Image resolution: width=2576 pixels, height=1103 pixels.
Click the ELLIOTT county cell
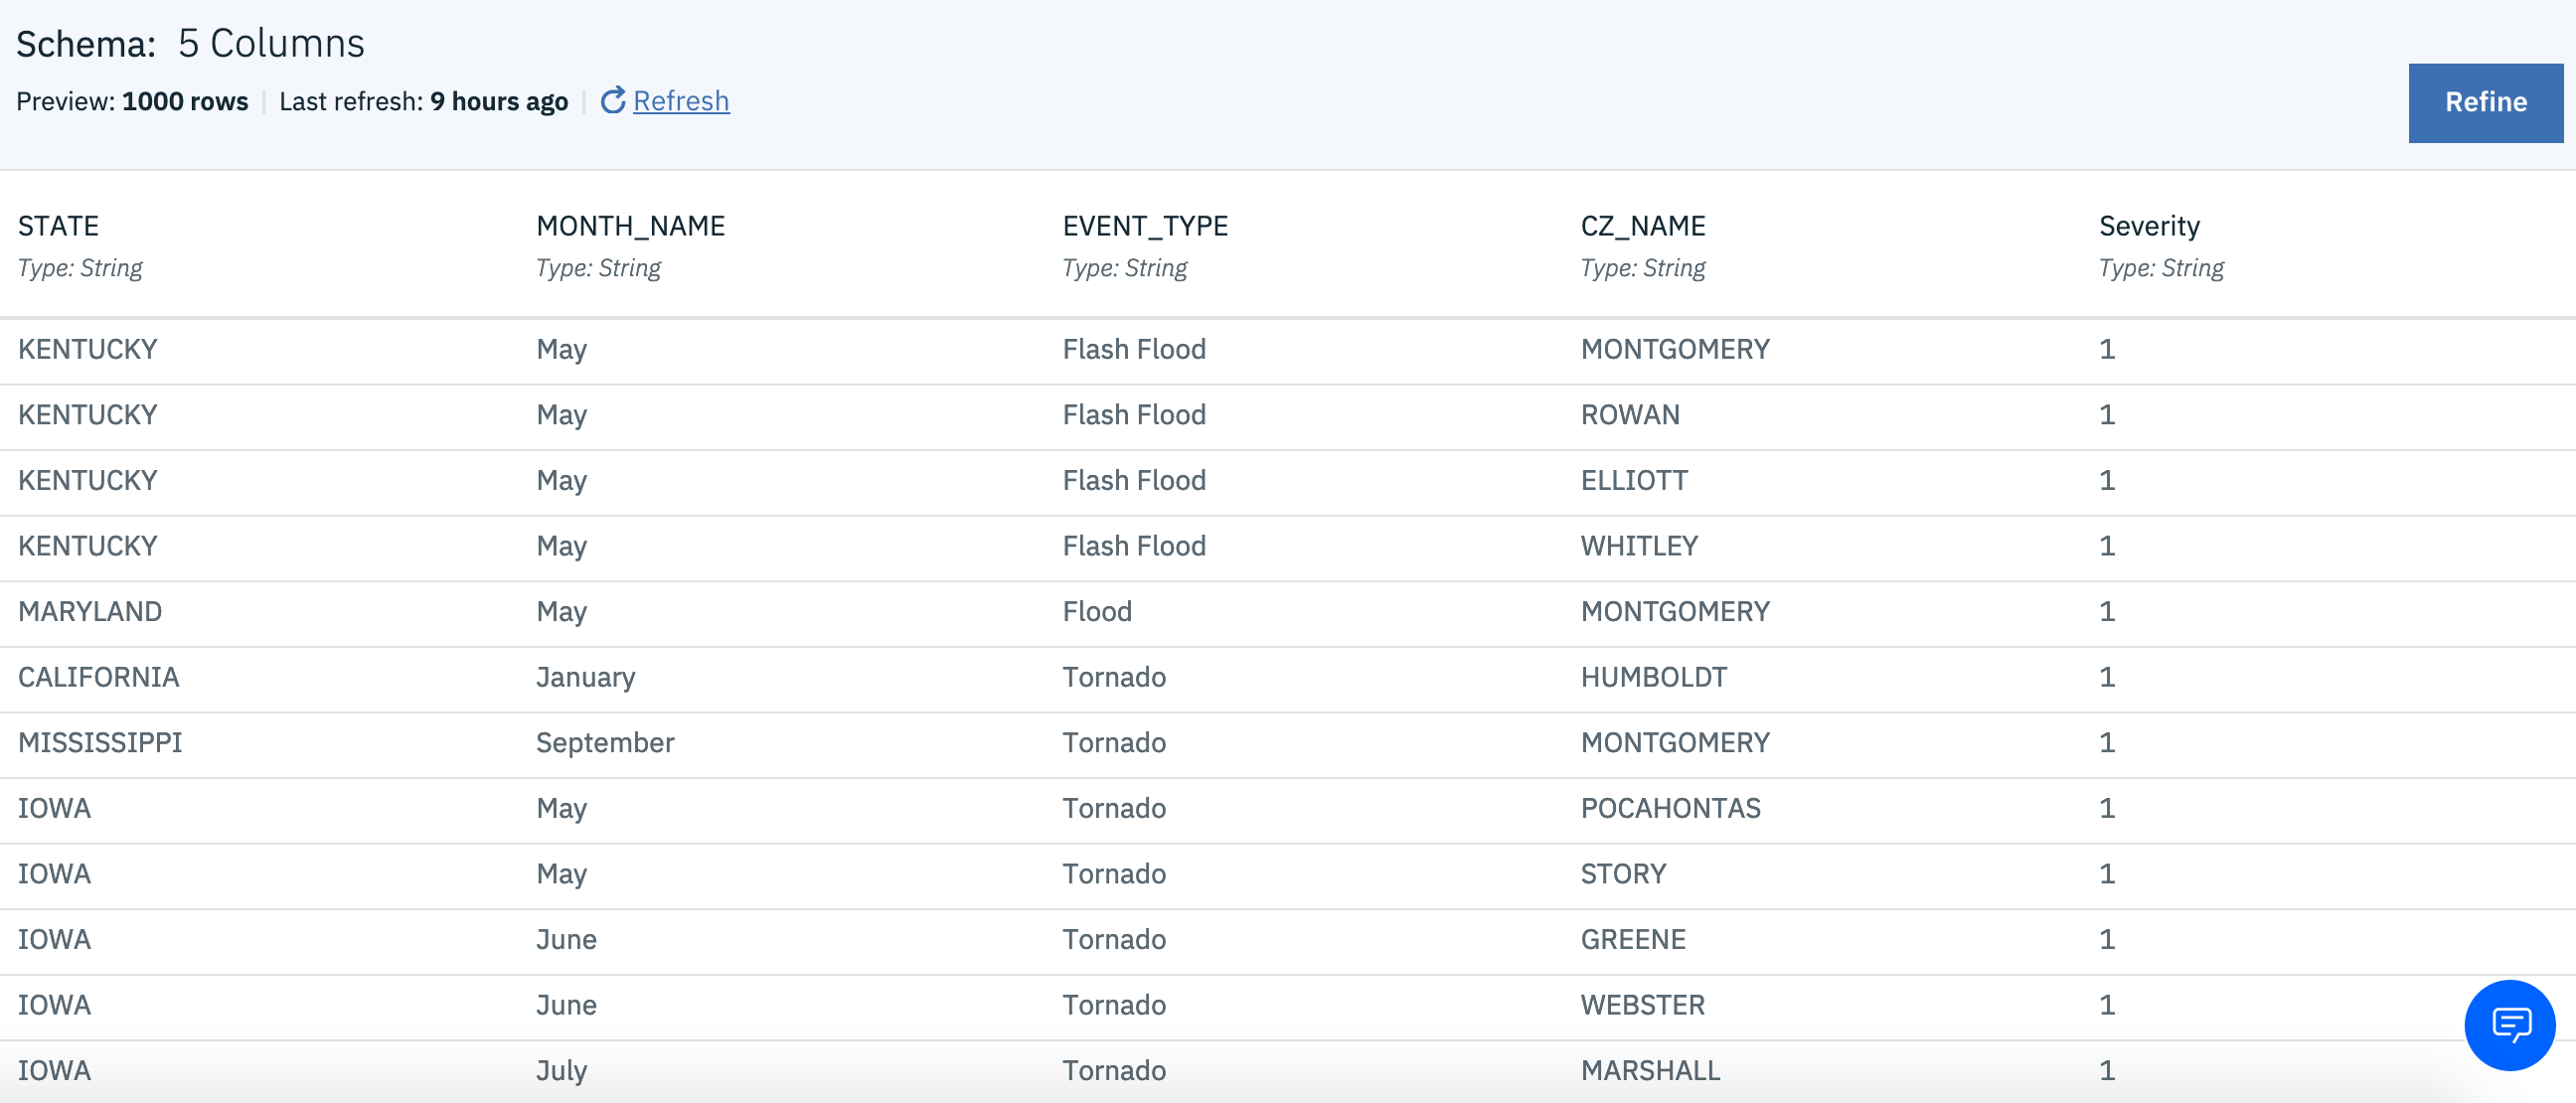(1634, 480)
